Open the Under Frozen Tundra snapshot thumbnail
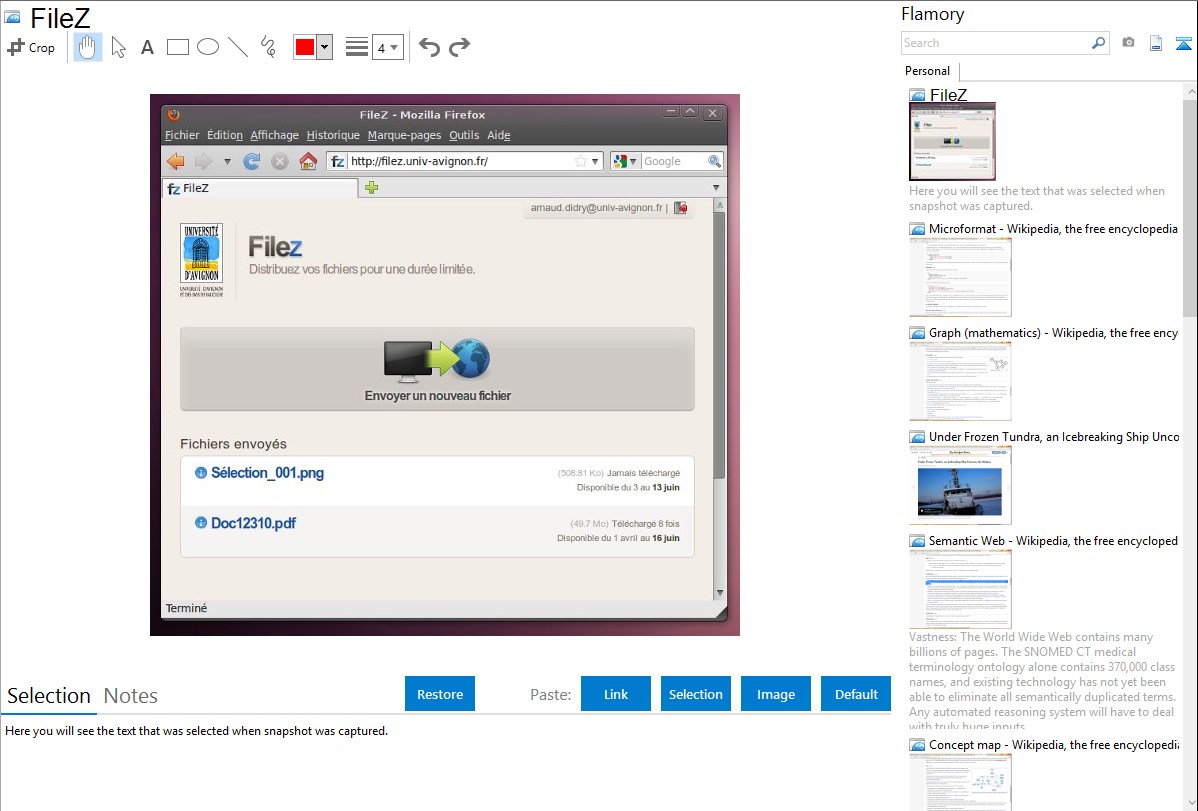Screen dimensions: 1198x811 (960, 485)
